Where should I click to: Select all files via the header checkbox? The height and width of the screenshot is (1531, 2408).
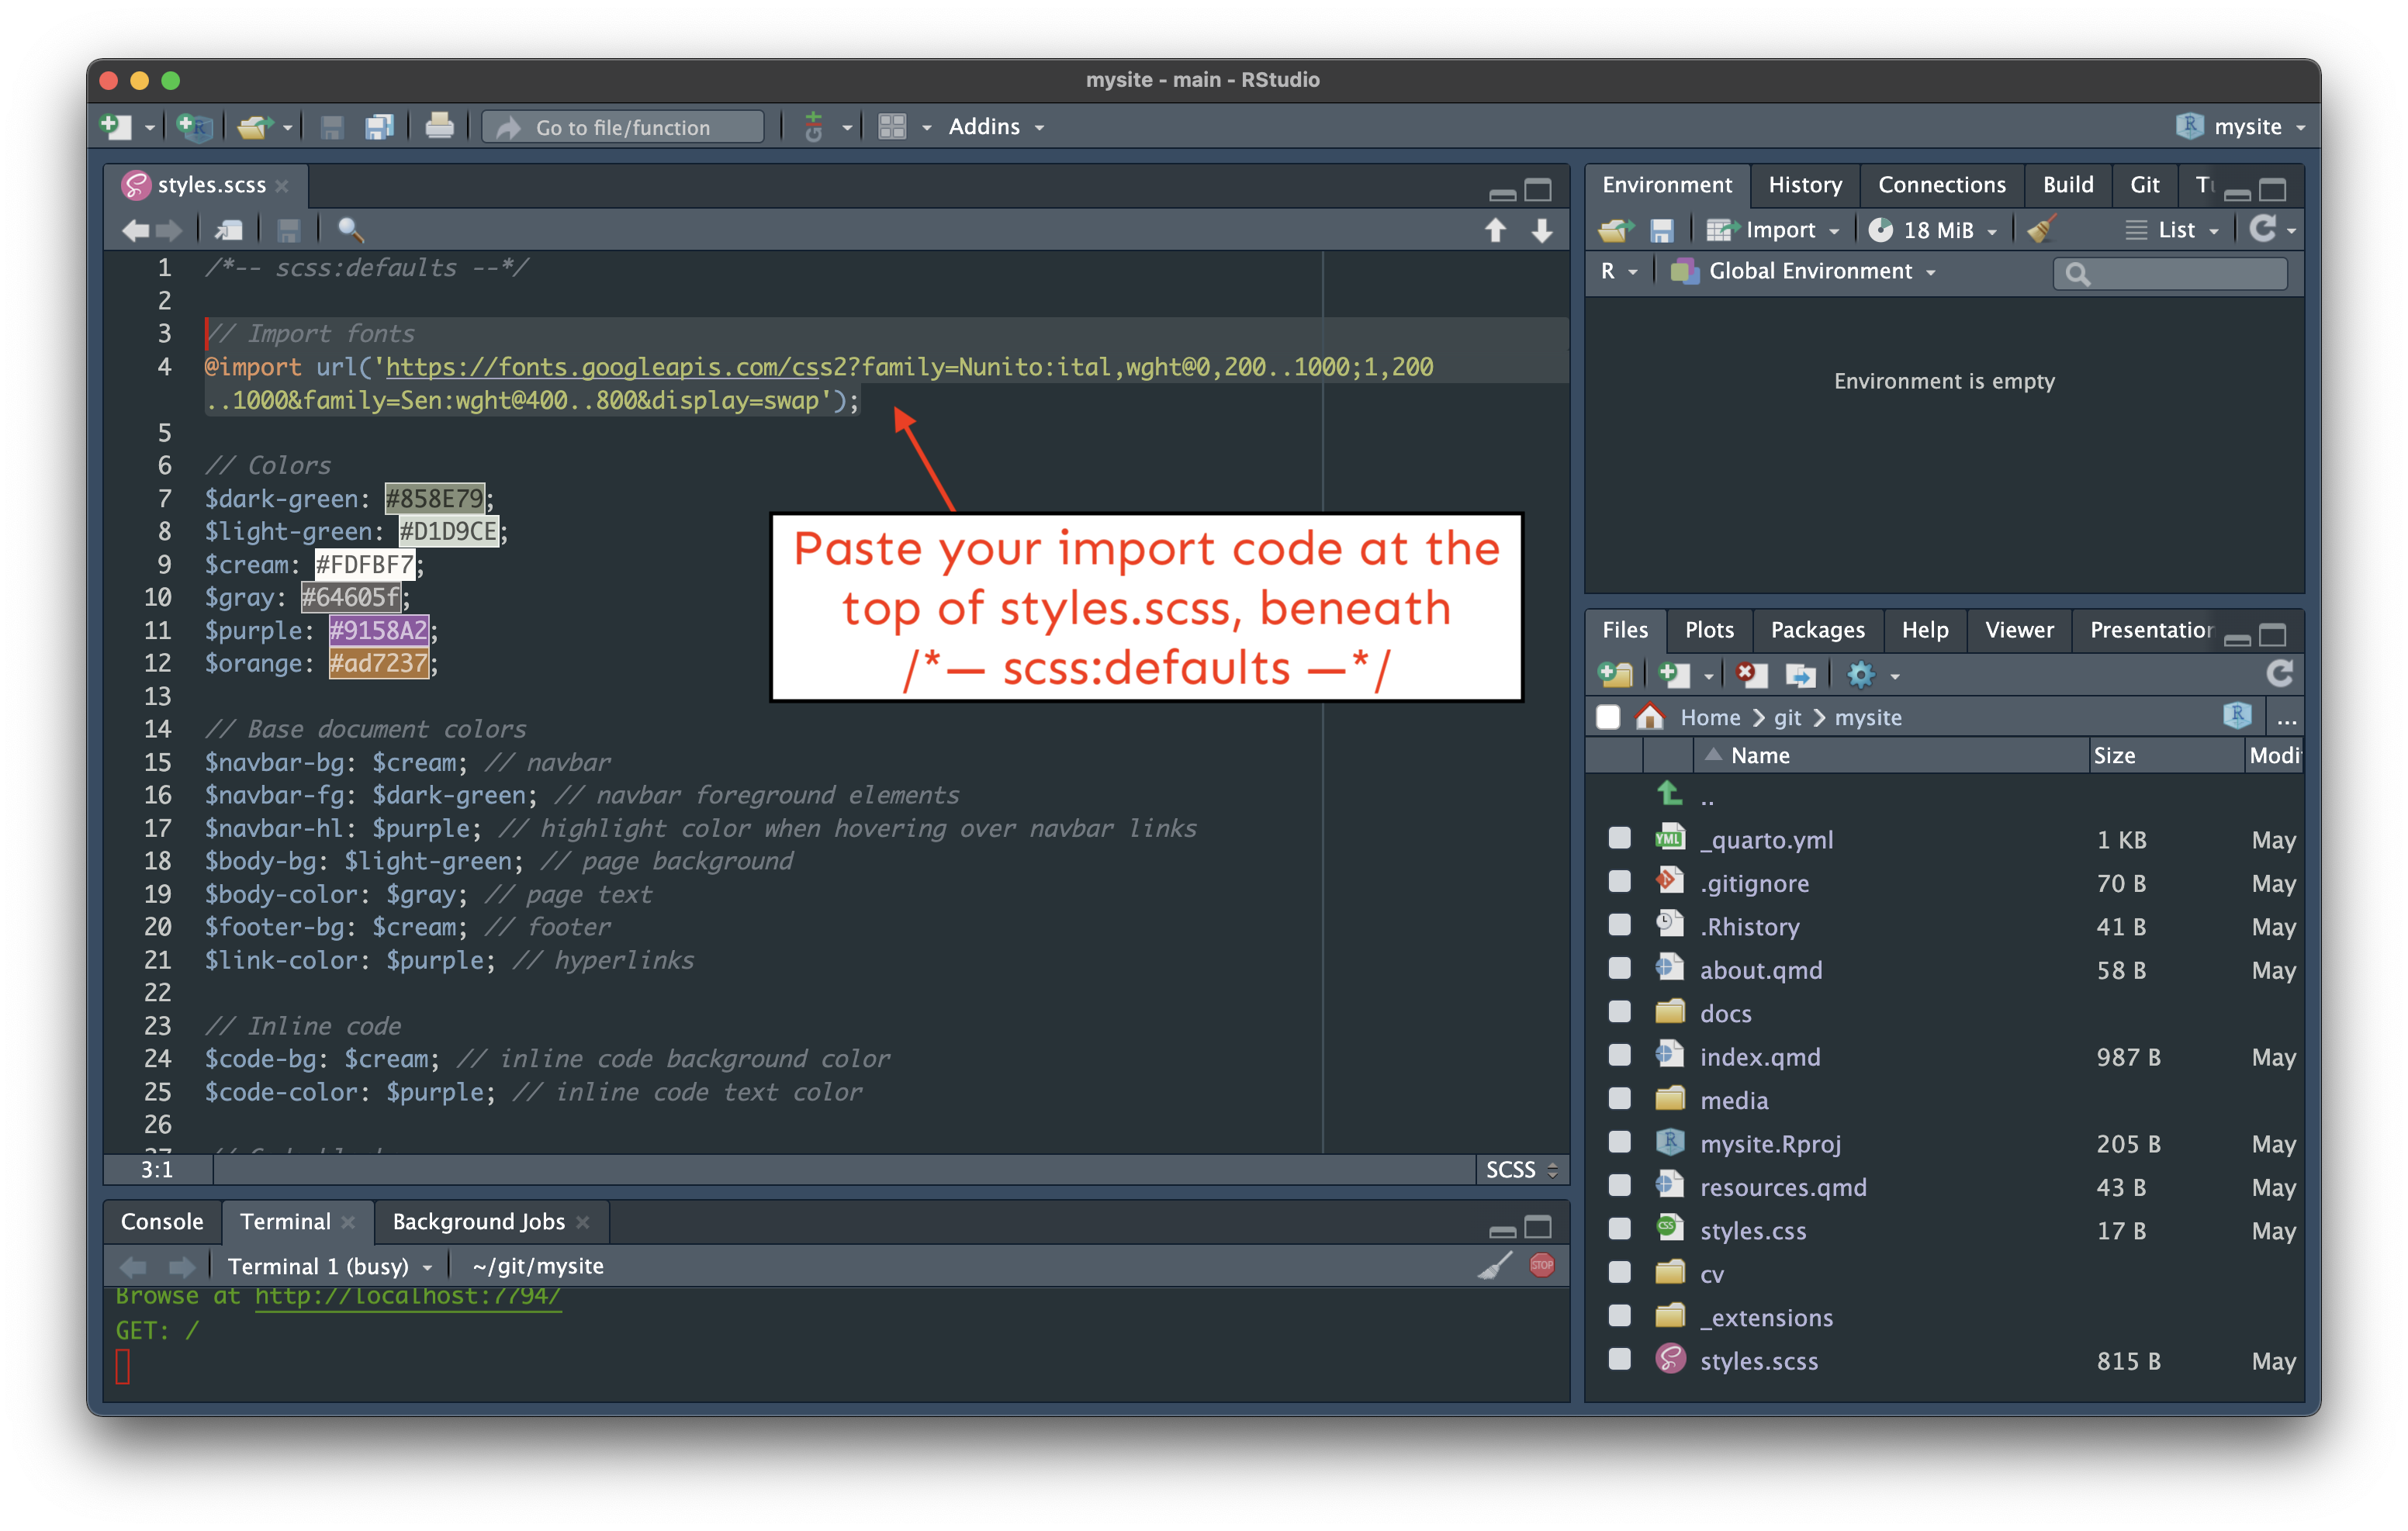coord(1608,717)
